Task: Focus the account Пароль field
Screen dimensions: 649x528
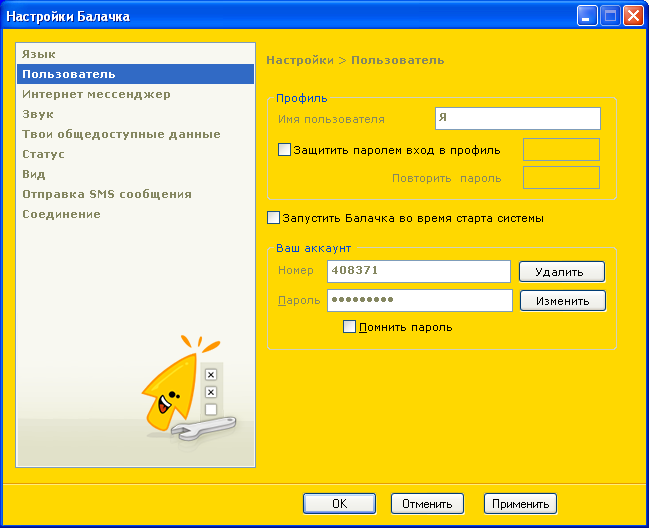Action: point(419,300)
